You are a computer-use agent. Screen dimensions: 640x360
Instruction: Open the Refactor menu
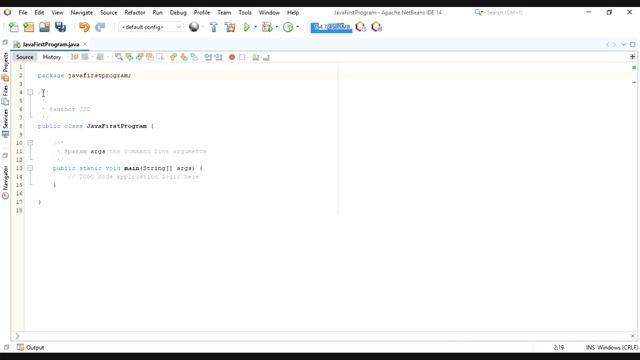135,13
